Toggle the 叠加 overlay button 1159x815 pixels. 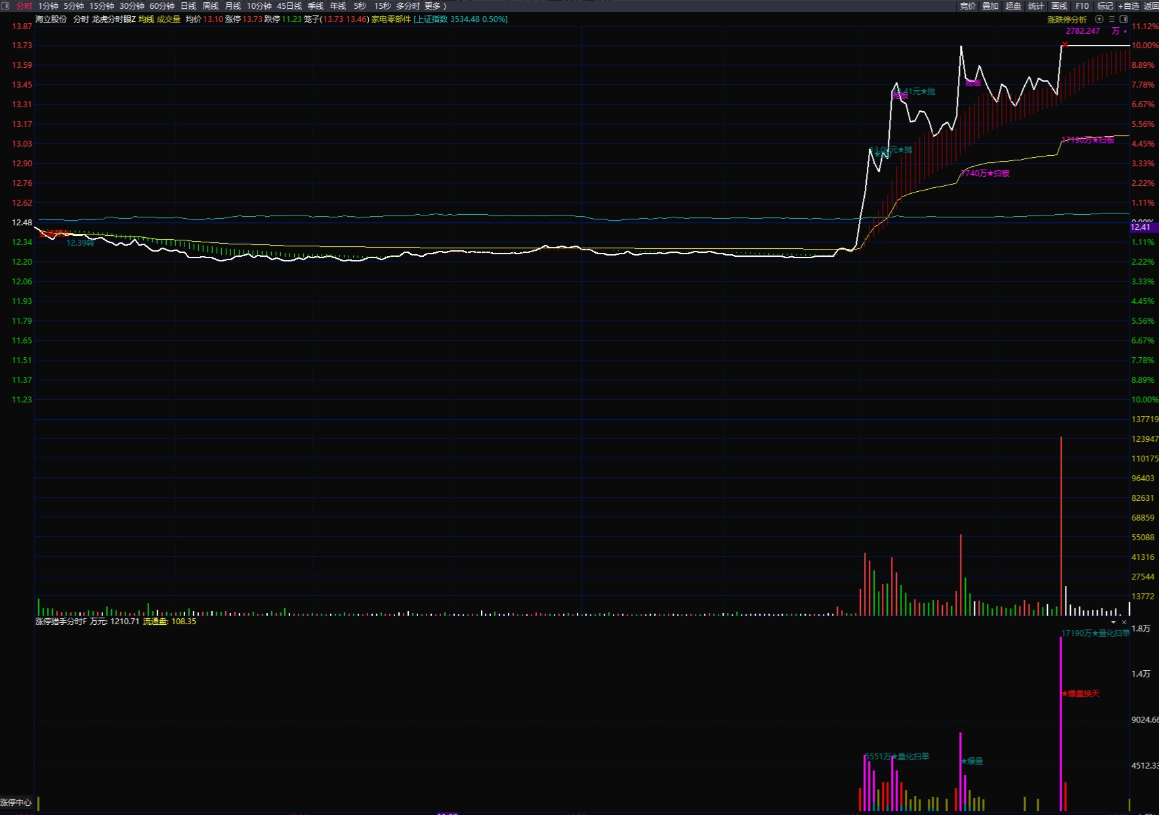(x=990, y=5)
